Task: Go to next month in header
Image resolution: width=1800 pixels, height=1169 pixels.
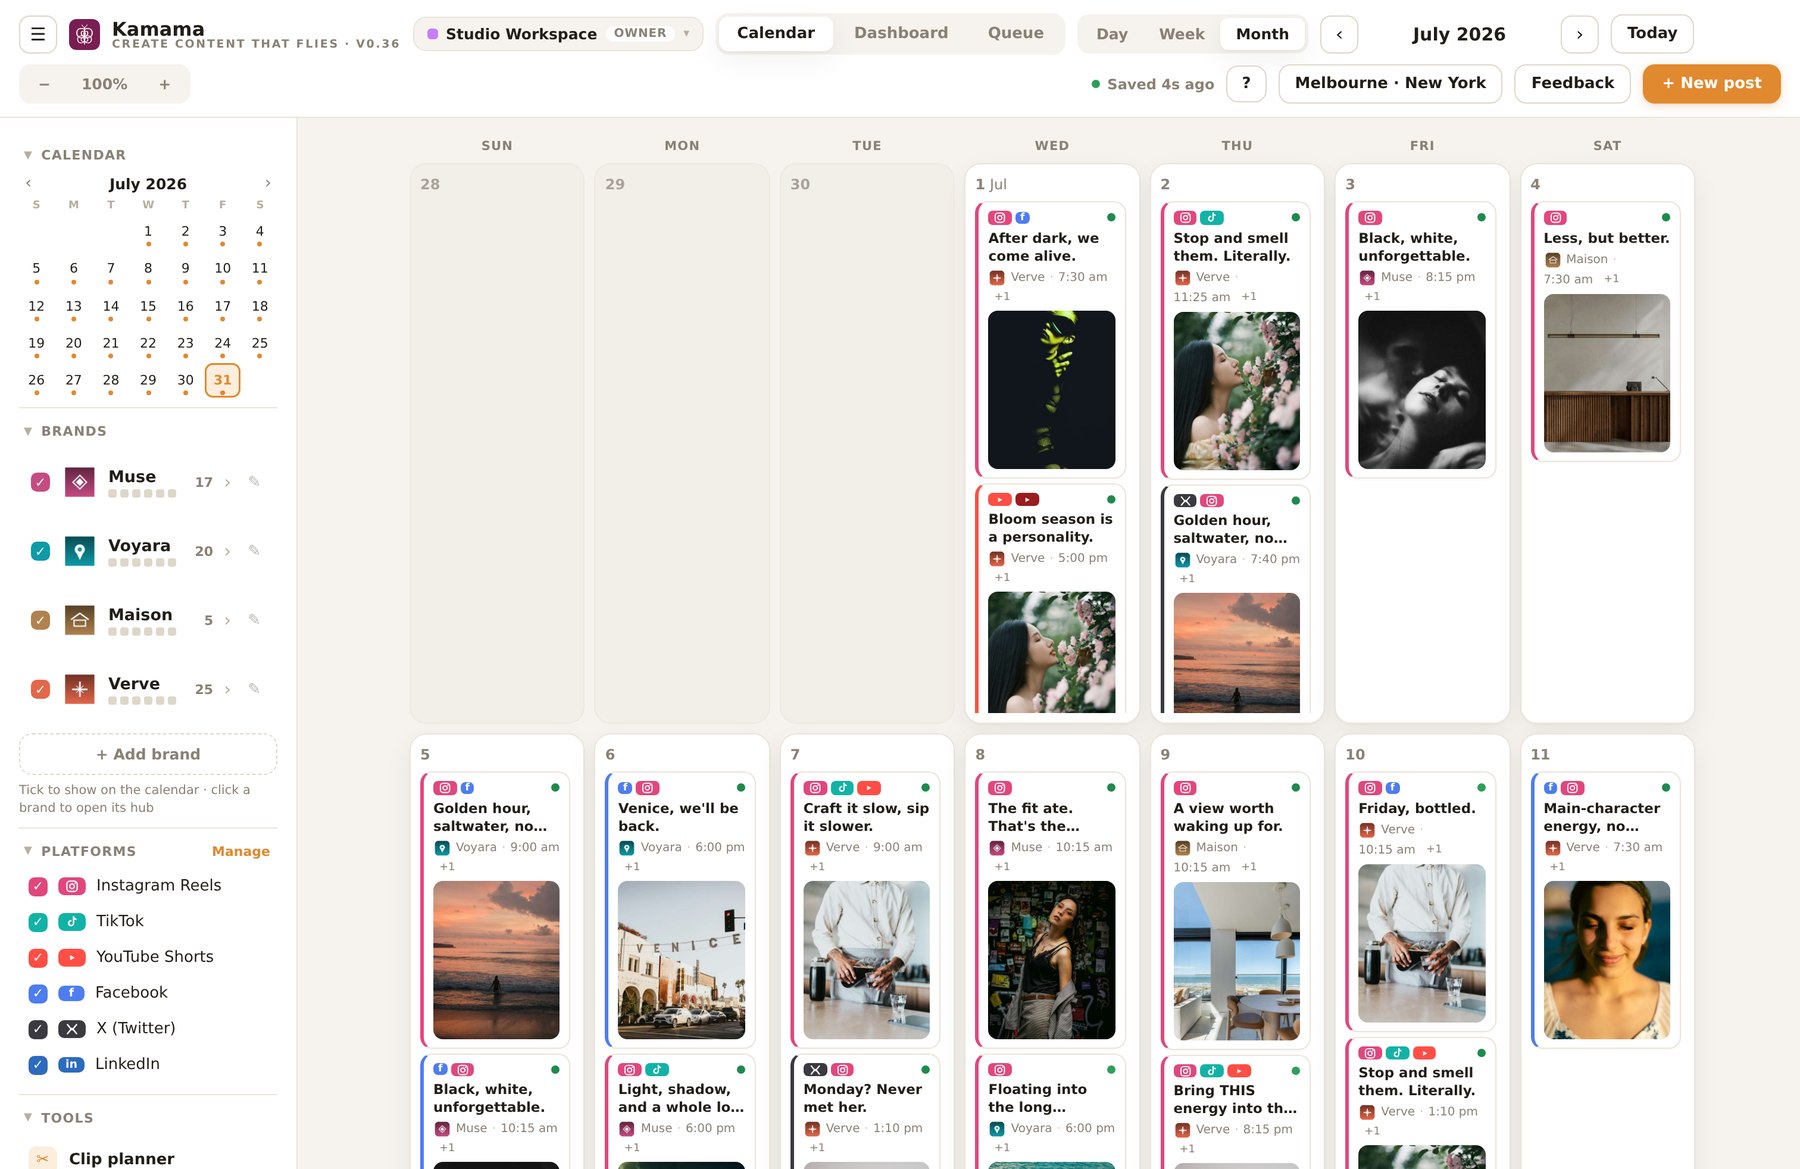Action: [x=1579, y=34]
